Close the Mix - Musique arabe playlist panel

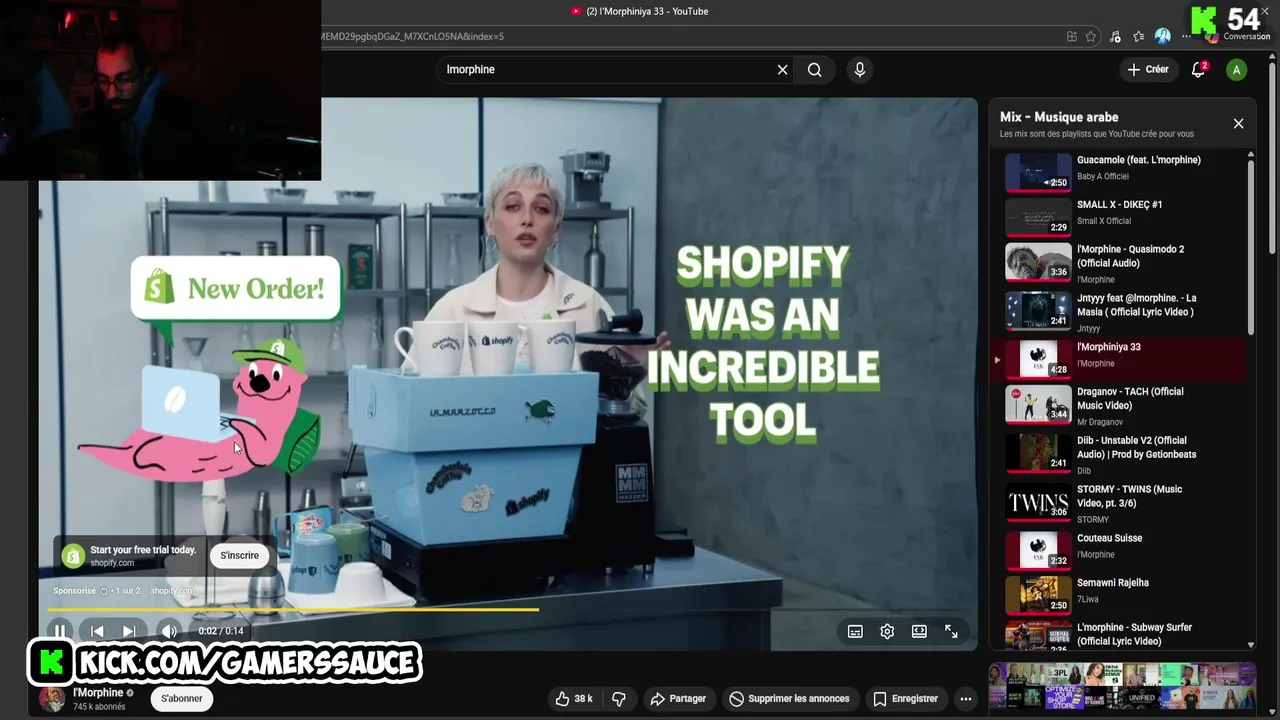point(1238,123)
